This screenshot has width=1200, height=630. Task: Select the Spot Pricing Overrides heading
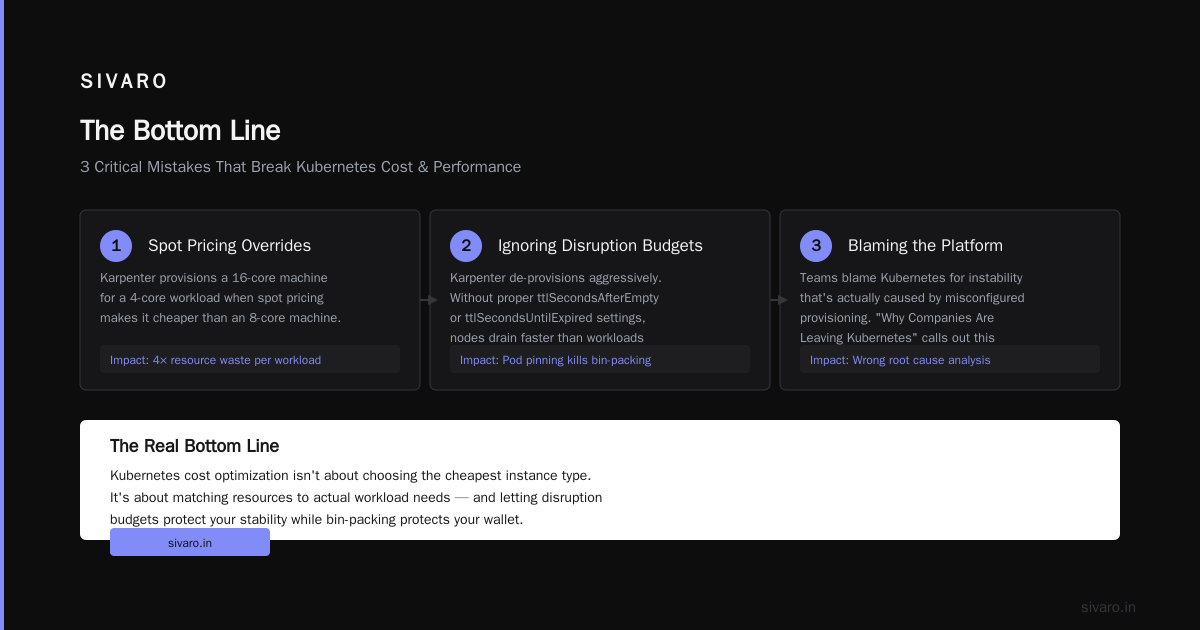(x=229, y=246)
